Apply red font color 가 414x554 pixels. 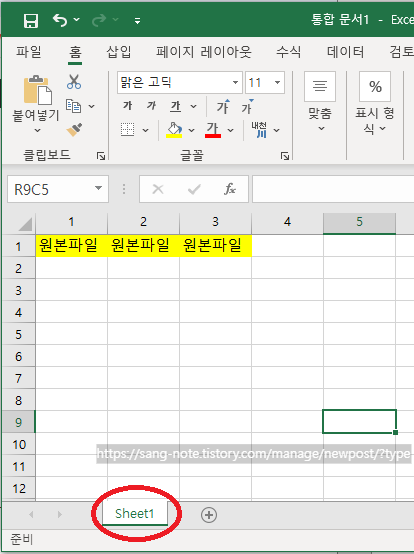pyautogui.click(x=213, y=130)
